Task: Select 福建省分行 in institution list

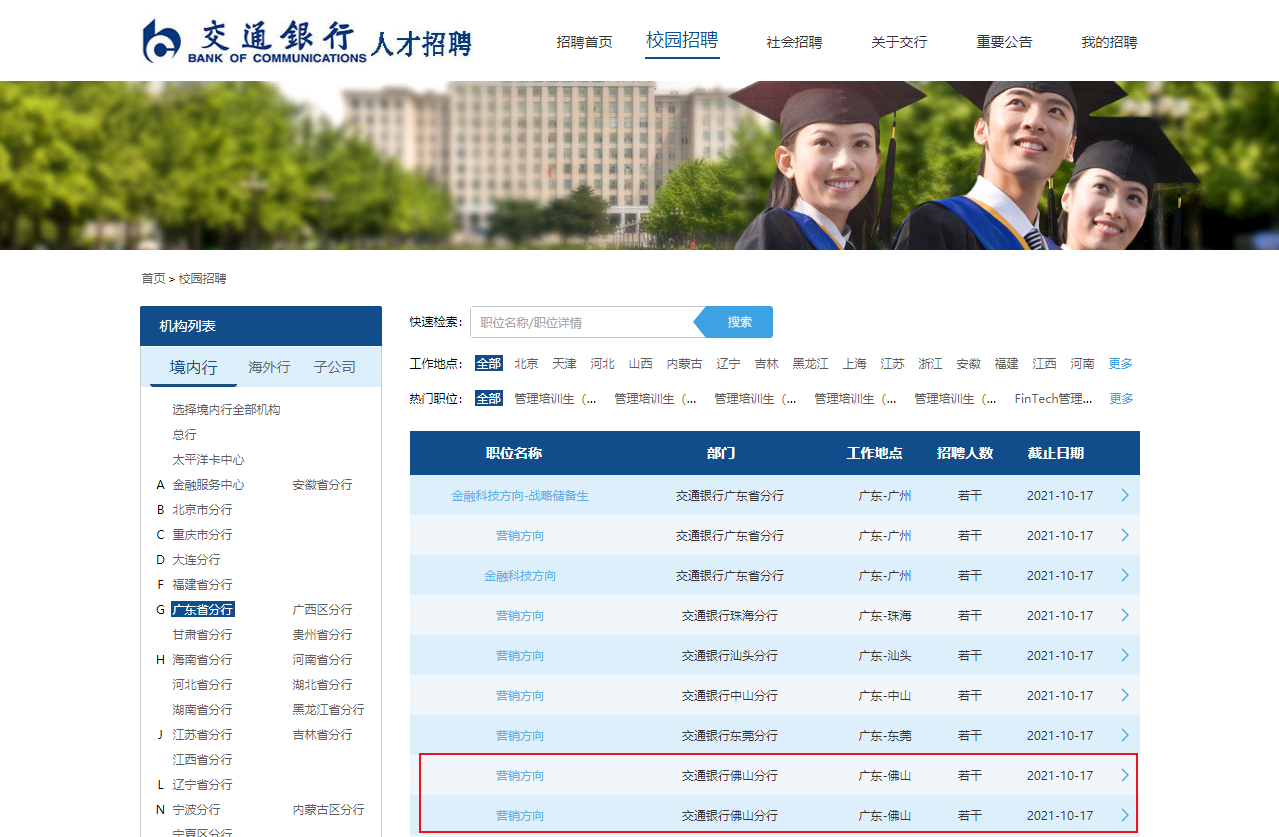Action: (x=202, y=584)
